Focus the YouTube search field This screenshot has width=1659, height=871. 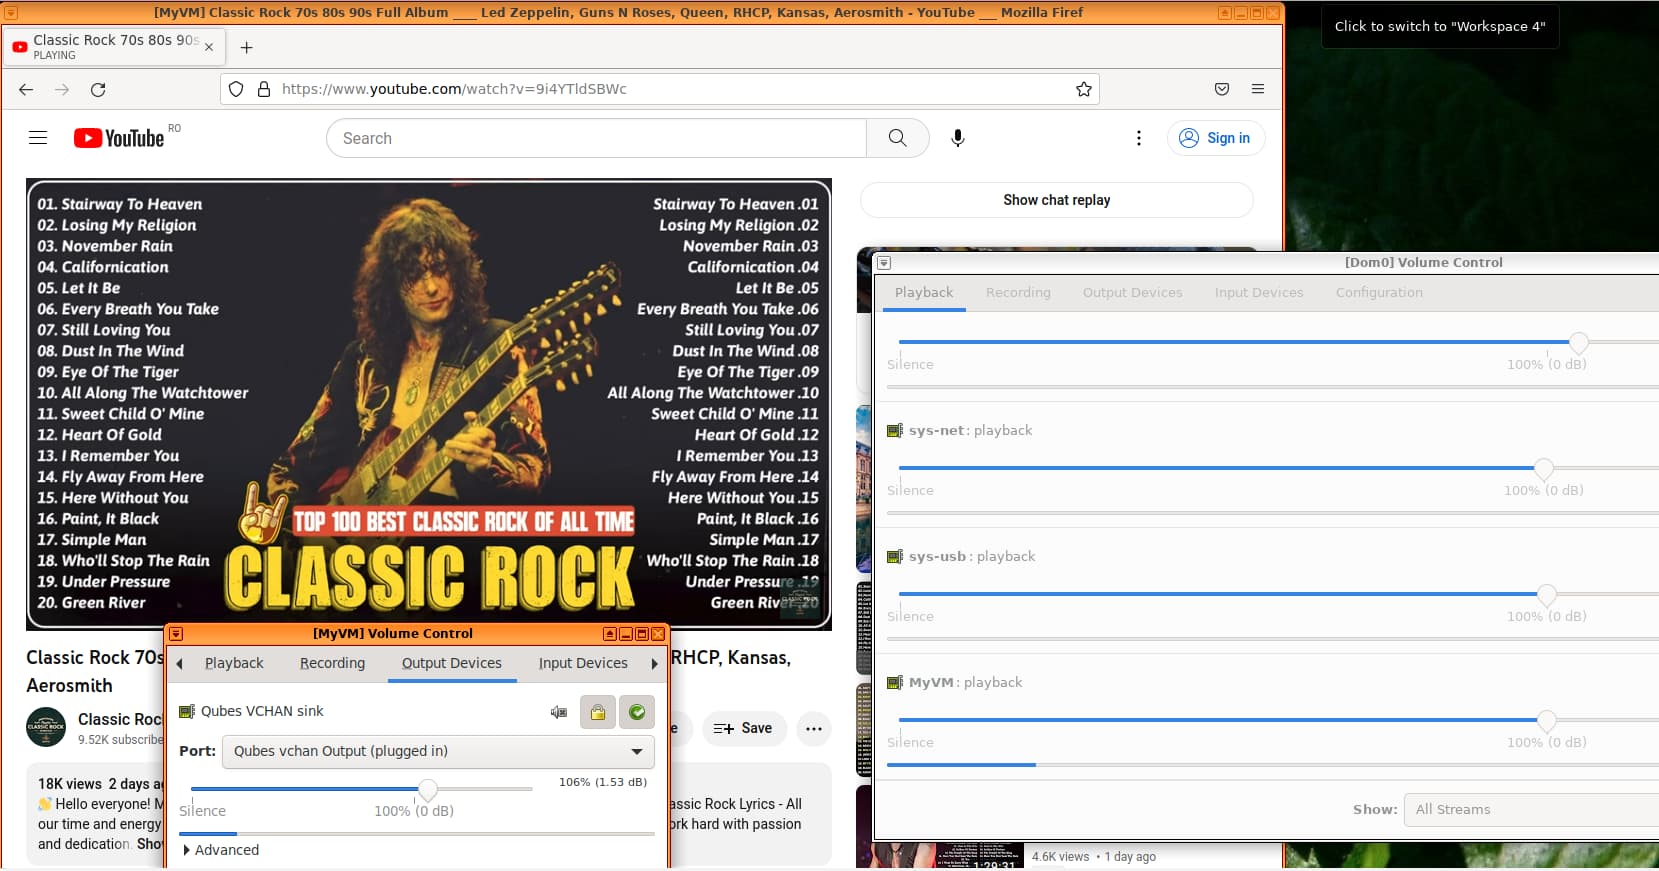pyautogui.click(x=596, y=138)
